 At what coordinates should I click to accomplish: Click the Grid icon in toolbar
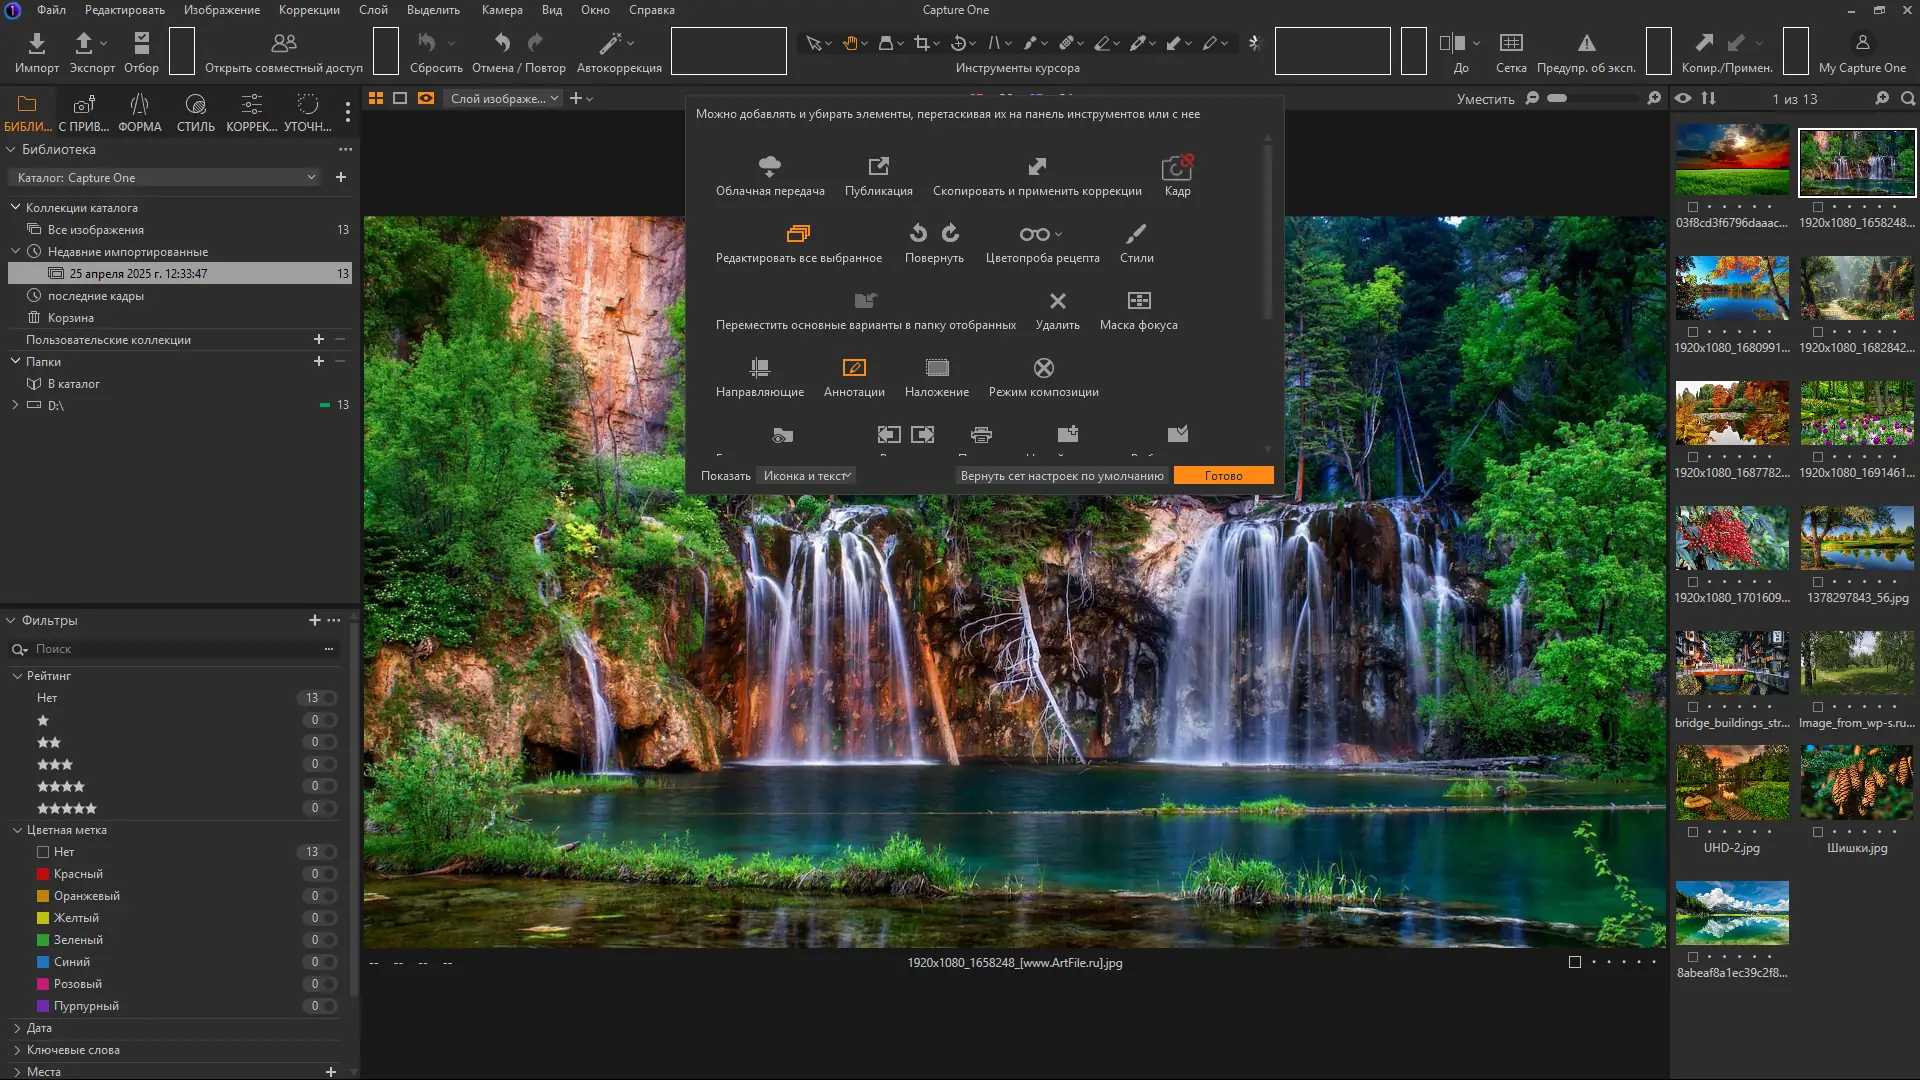point(1510,43)
